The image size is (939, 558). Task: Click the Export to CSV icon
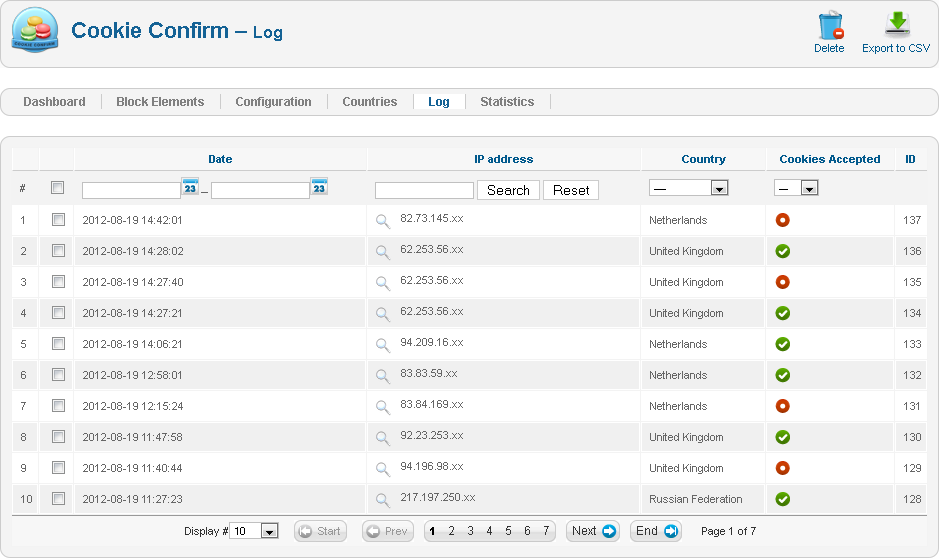point(896,24)
